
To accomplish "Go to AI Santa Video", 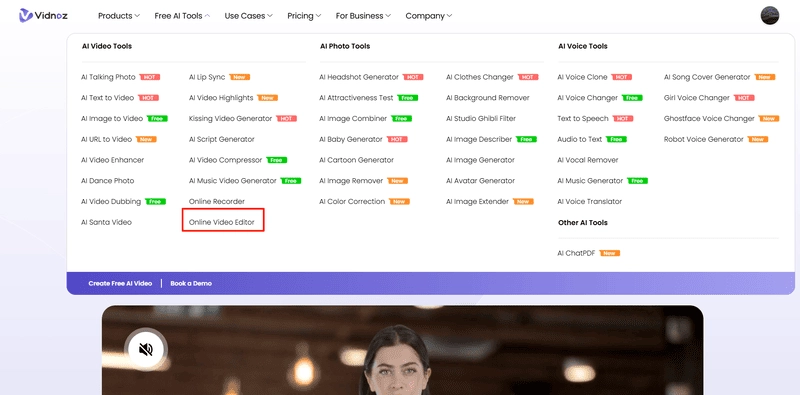I will [106, 222].
